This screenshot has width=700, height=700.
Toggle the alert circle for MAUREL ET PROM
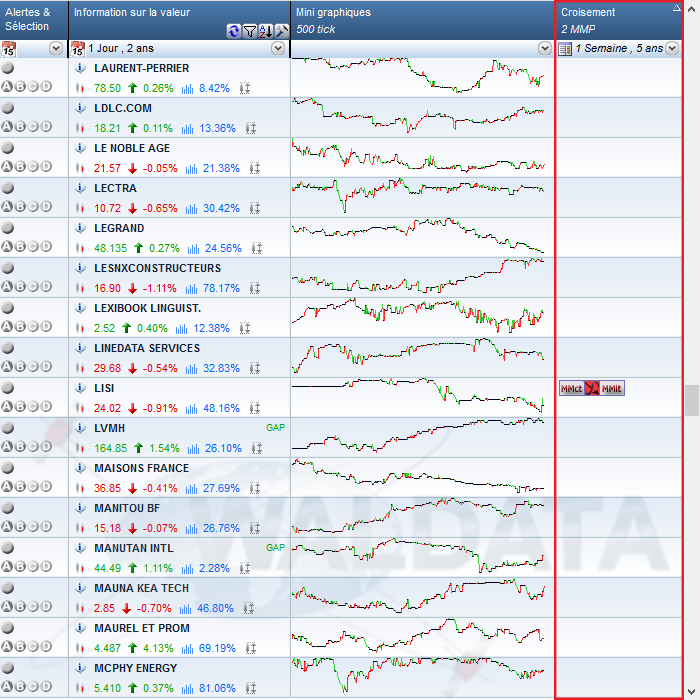(8, 628)
